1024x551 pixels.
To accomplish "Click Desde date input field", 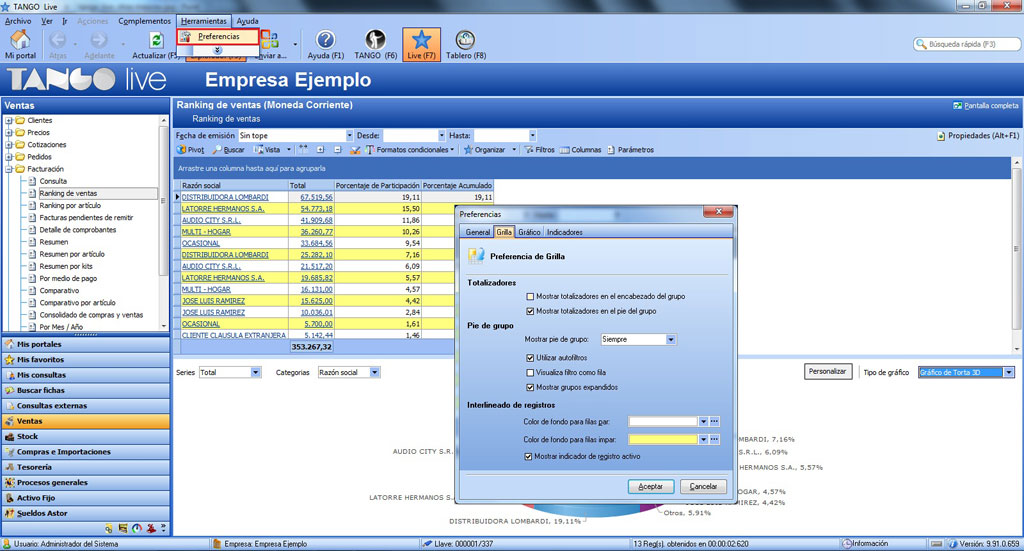I will pyautogui.click(x=409, y=136).
